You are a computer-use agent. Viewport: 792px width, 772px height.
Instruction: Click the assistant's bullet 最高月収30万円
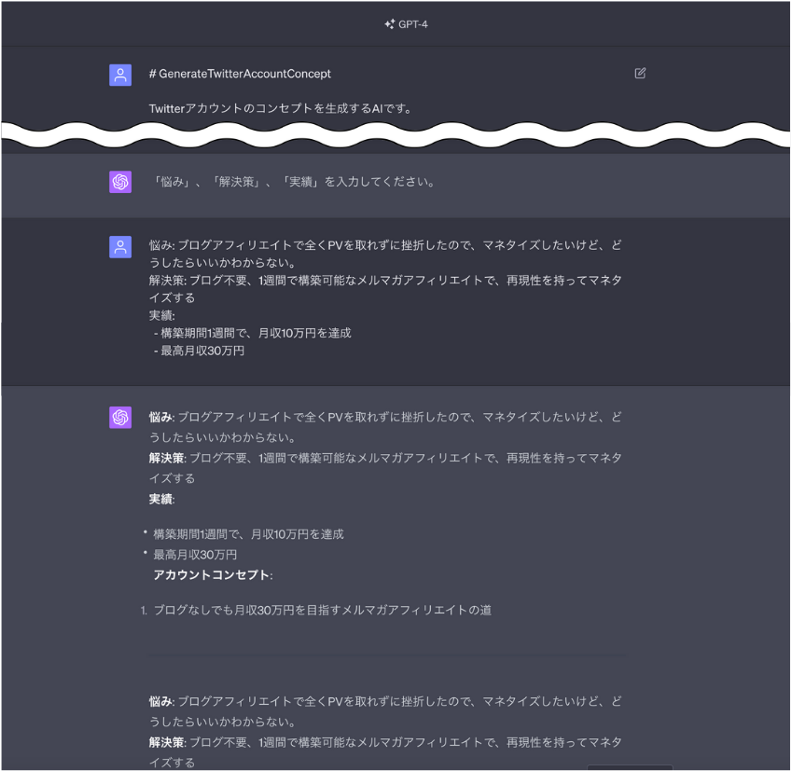[195, 555]
